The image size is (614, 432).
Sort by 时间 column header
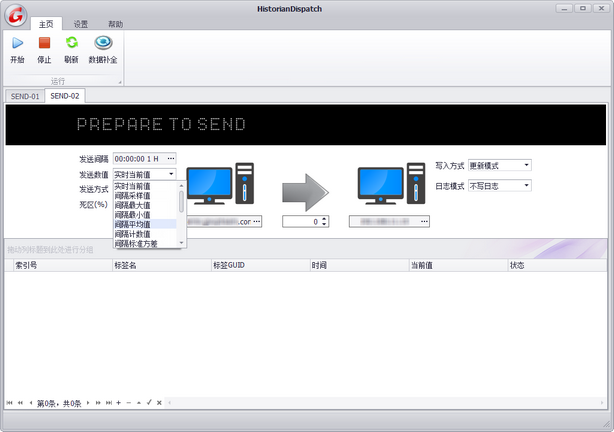pyautogui.click(x=359, y=266)
